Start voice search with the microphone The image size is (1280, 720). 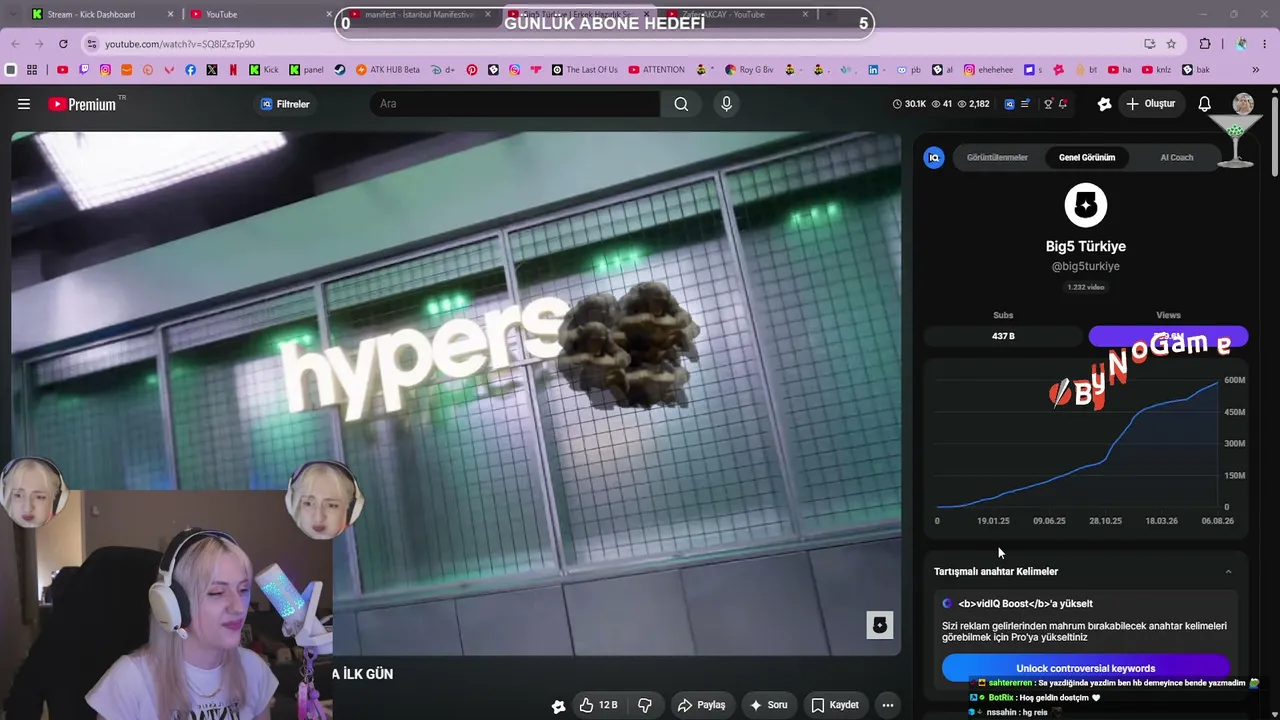726,104
